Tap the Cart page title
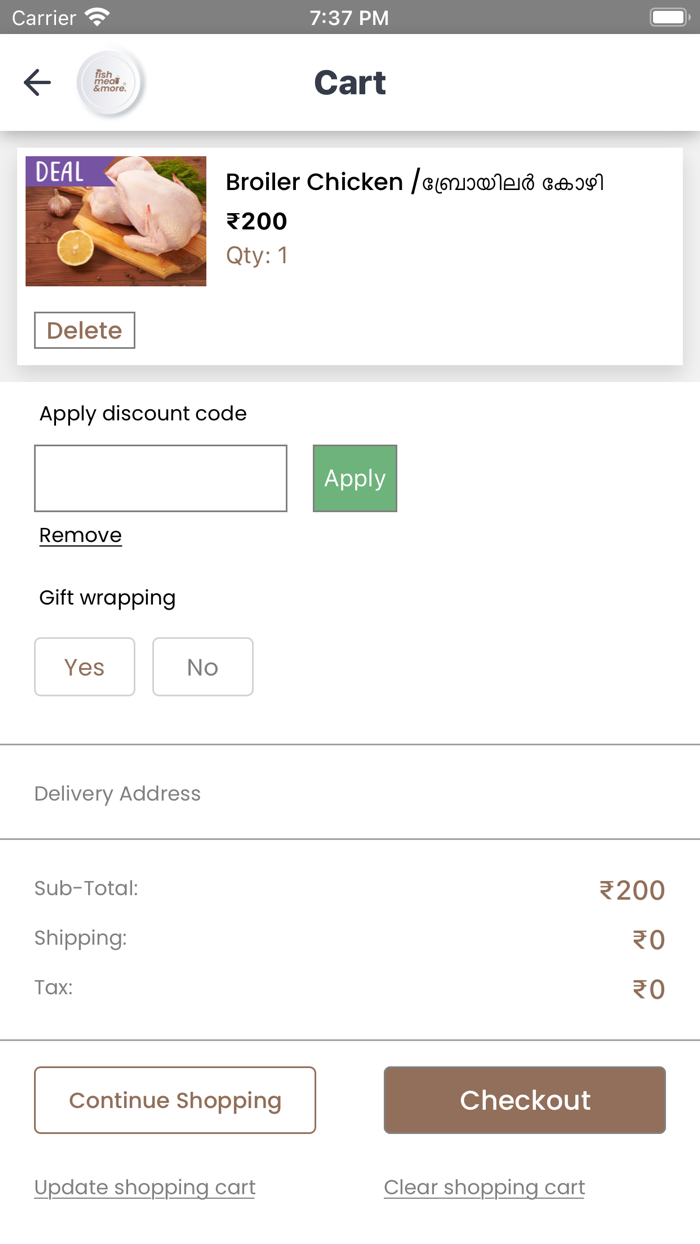 tap(350, 83)
